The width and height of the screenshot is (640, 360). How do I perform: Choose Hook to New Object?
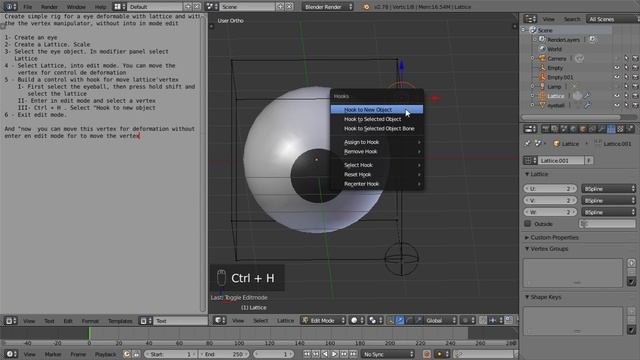[377, 109]
